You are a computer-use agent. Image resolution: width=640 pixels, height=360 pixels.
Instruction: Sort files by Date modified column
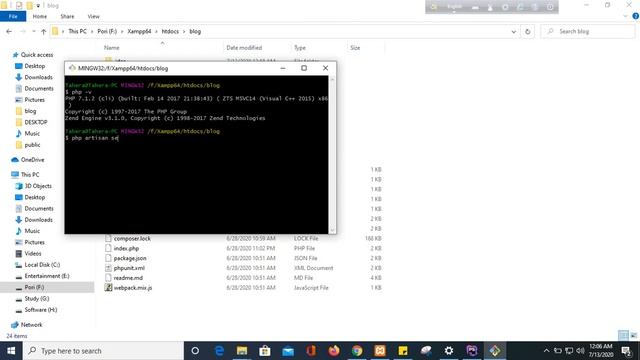click(244, 48)
